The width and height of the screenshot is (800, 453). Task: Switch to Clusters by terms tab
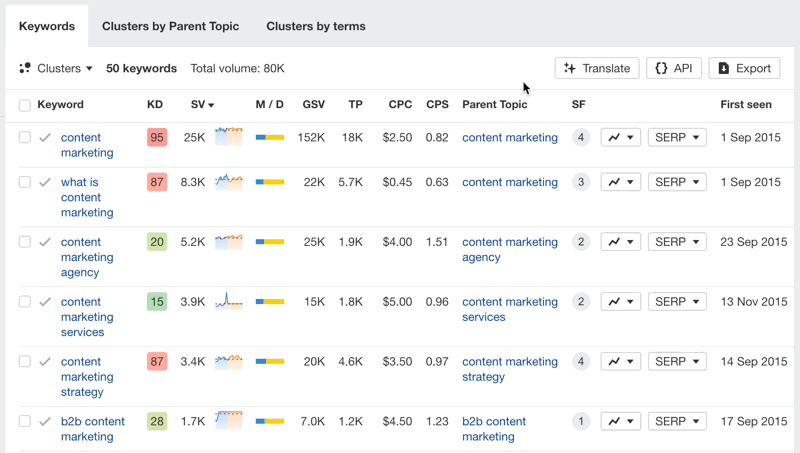[316, 26]
